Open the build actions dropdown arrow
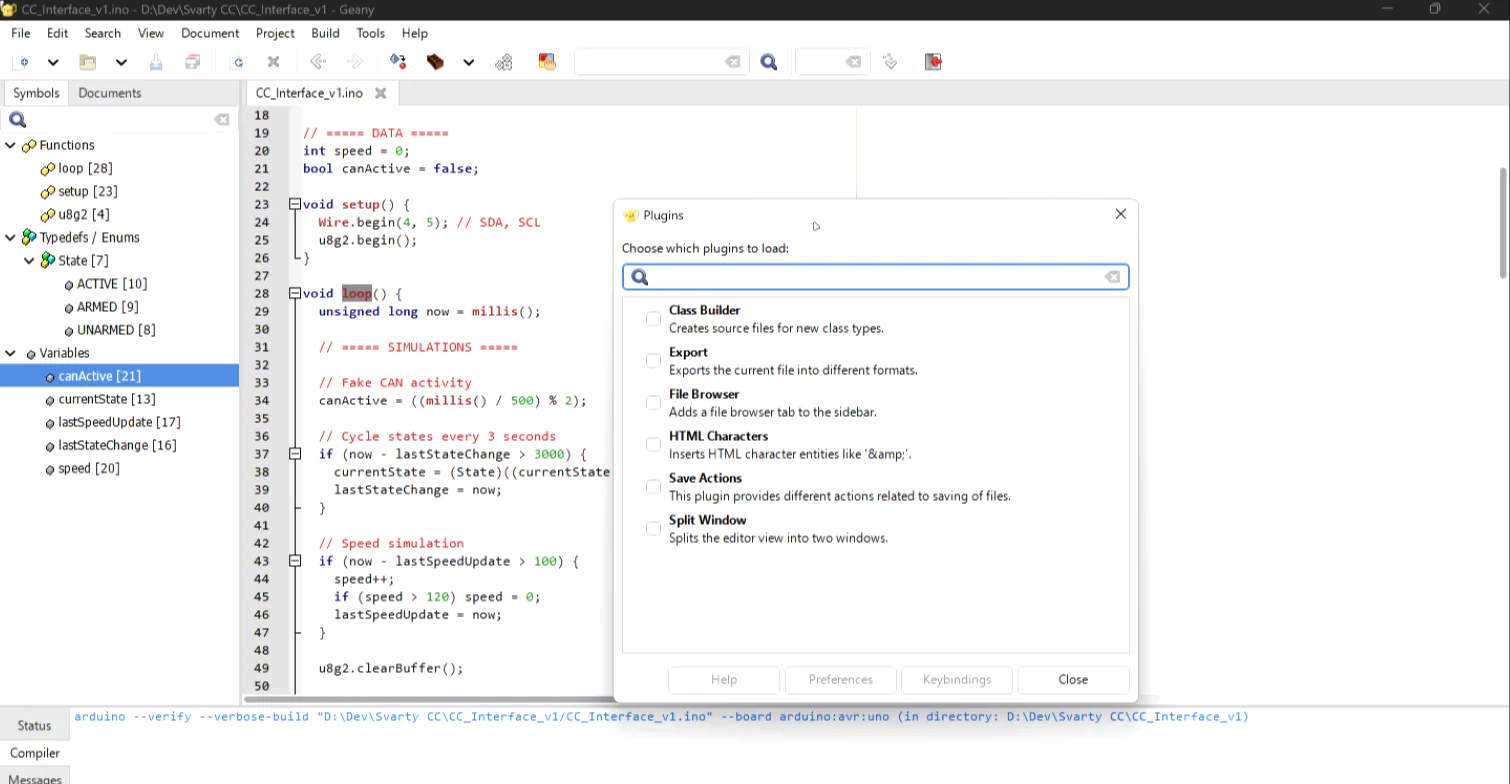 tap(468, 62)
